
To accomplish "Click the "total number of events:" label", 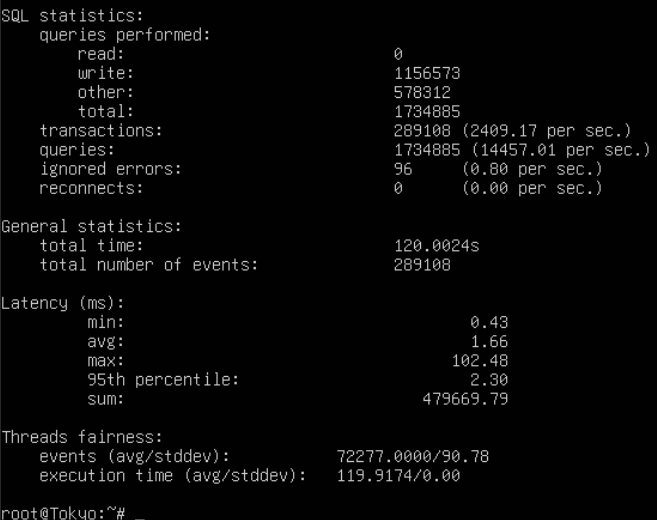I will pyautogui.click(x=149, y=265).
